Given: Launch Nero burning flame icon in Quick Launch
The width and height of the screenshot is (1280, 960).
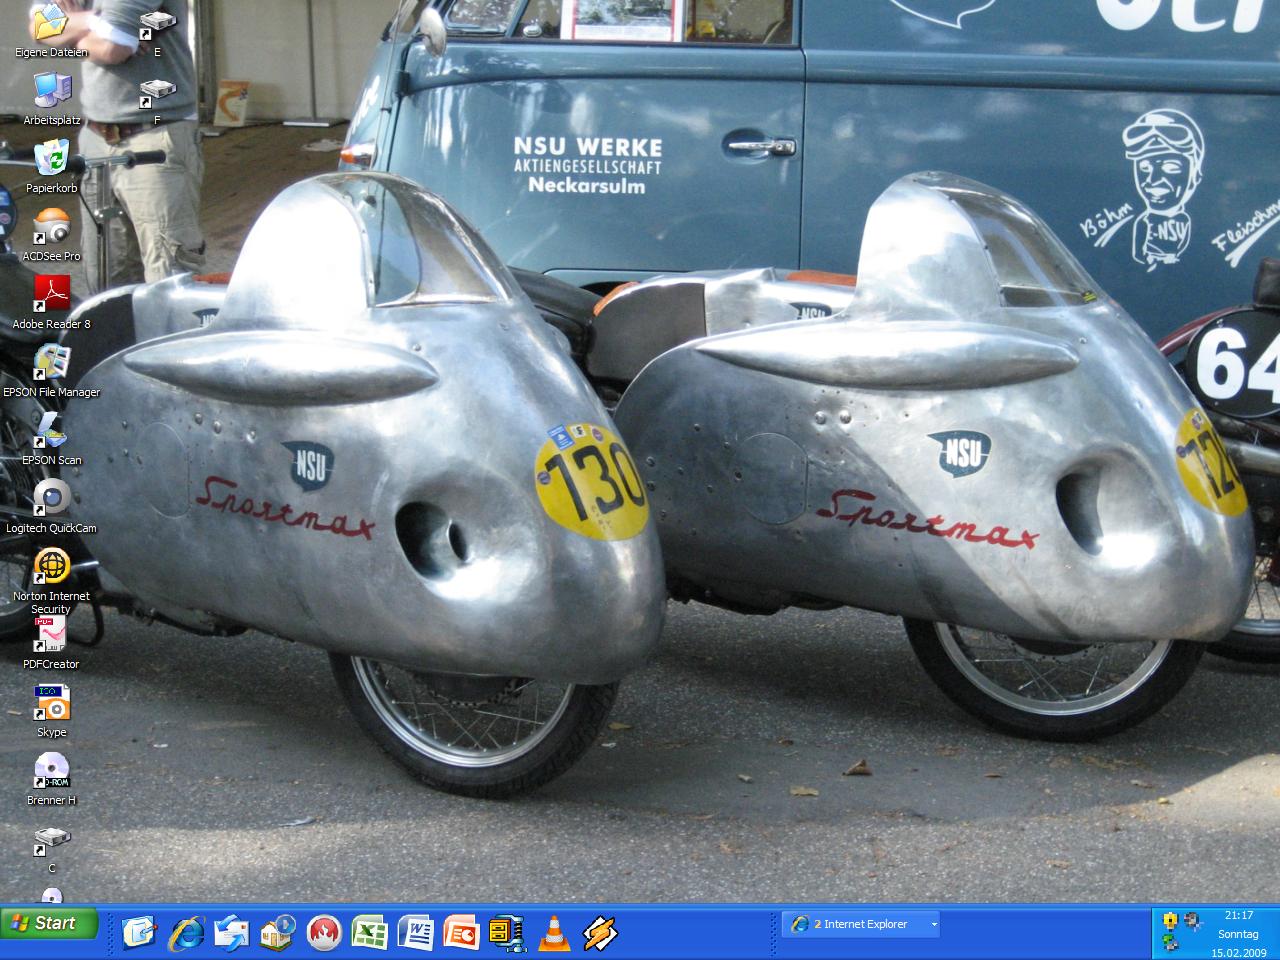Looking at the screenshot, I should tap(324, 933).
